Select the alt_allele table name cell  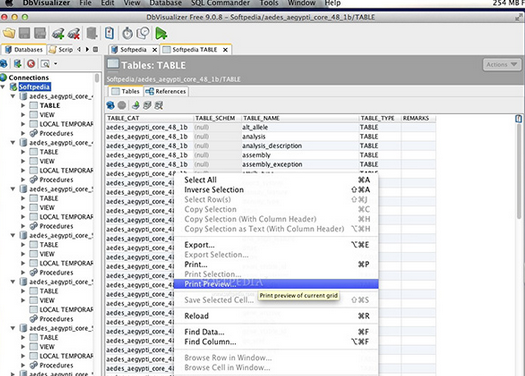(x=300, y=127)
